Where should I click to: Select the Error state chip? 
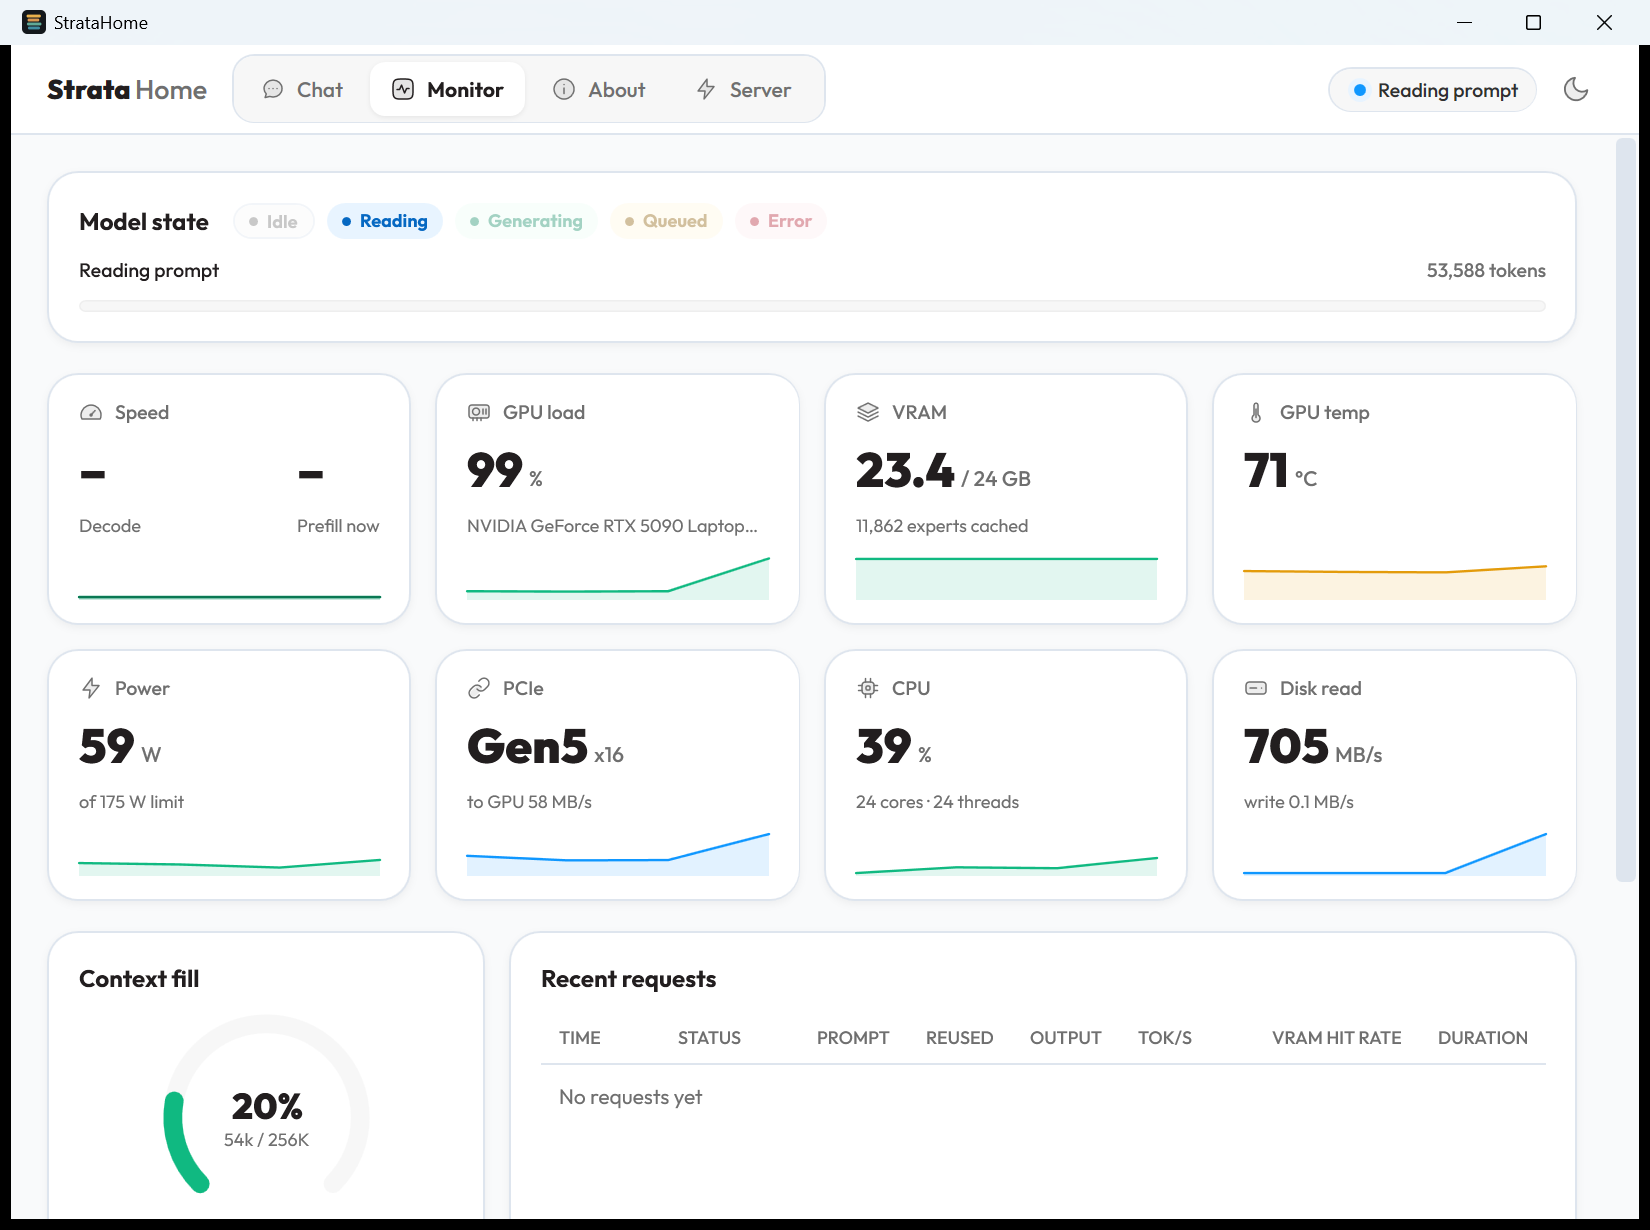pyautogui.click(x=781, y=221)
